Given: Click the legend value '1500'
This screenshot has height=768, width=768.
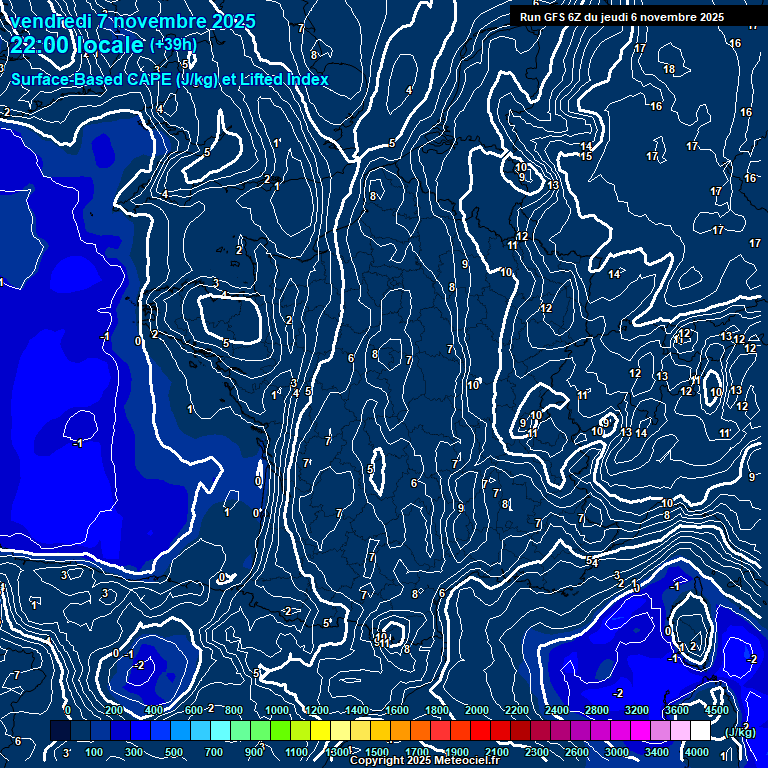Looking at the screenshot, I should pos(377,752).
